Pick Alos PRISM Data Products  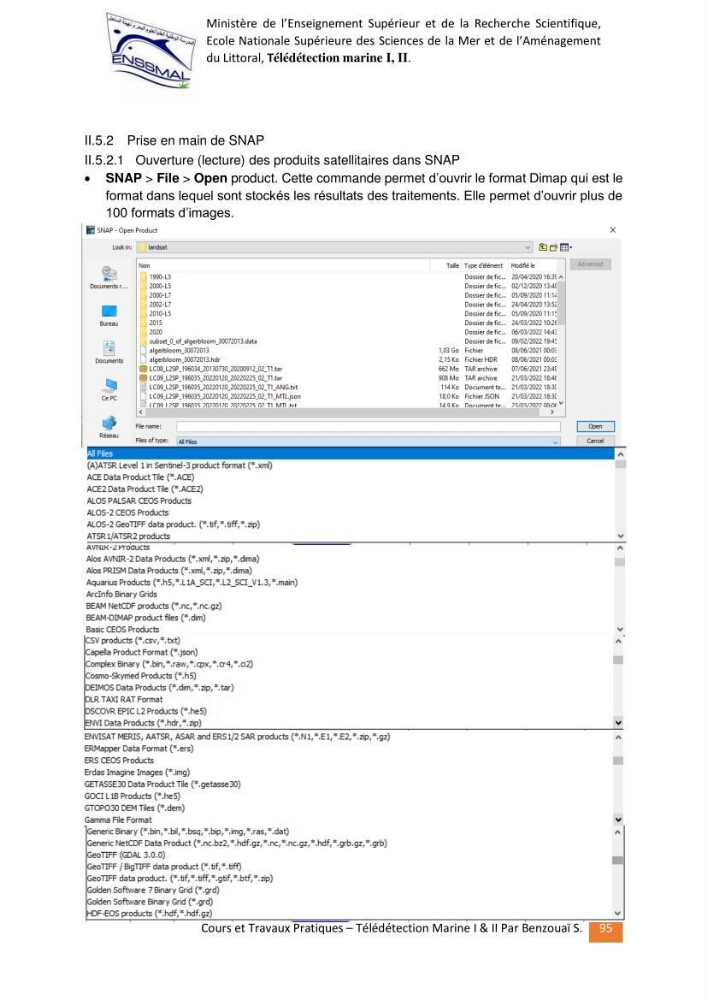tap(169, 571)
